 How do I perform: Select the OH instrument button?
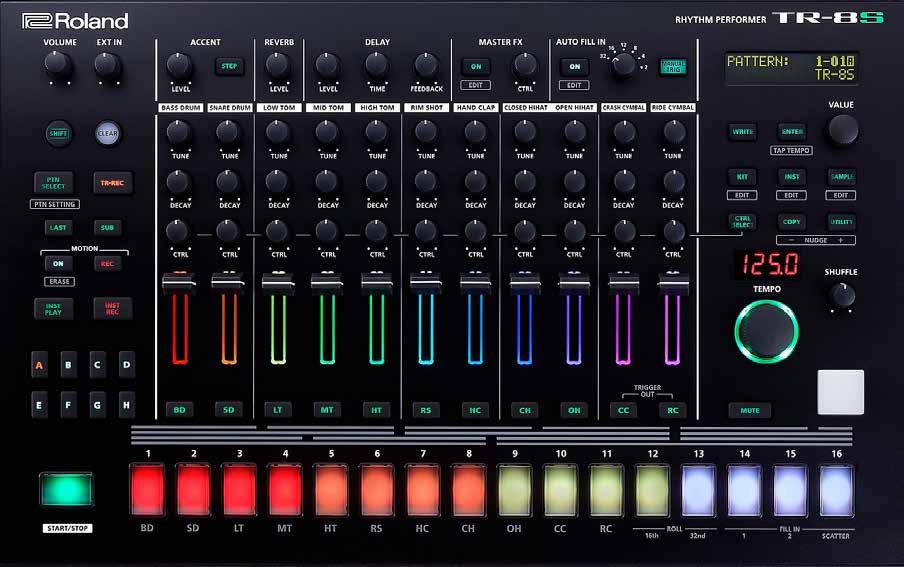coord(574,410)
